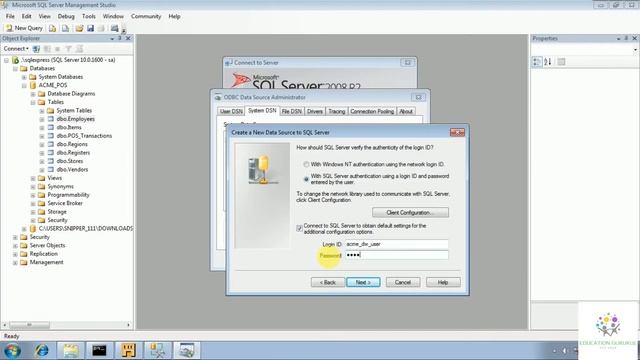This screenshot has height=360, width=640.
Task: Open the Community menu
Action: (x=146, y=16)
